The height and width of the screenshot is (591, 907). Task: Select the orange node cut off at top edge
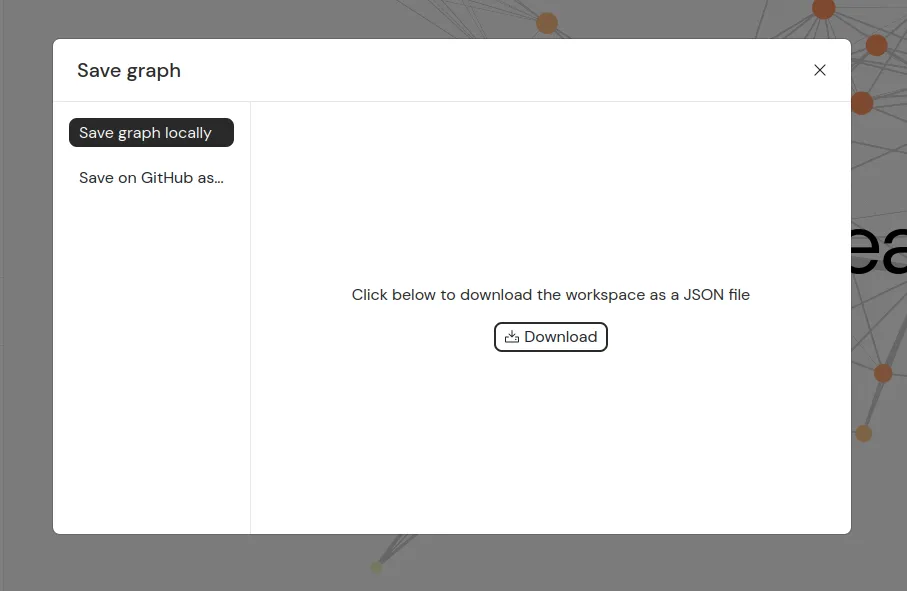click(x=823, y=8)
